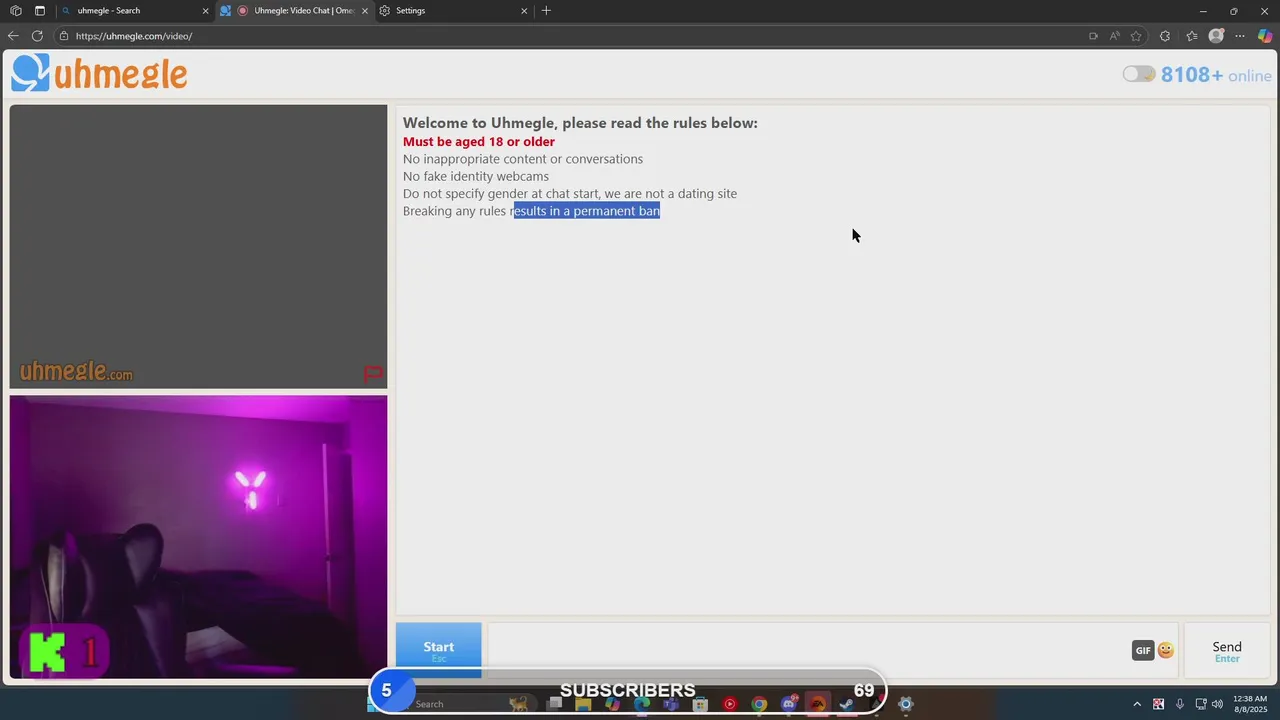
Task: Open the Copilot sidebar icon
Action: pyautogui.click(x=1265, y=36)
